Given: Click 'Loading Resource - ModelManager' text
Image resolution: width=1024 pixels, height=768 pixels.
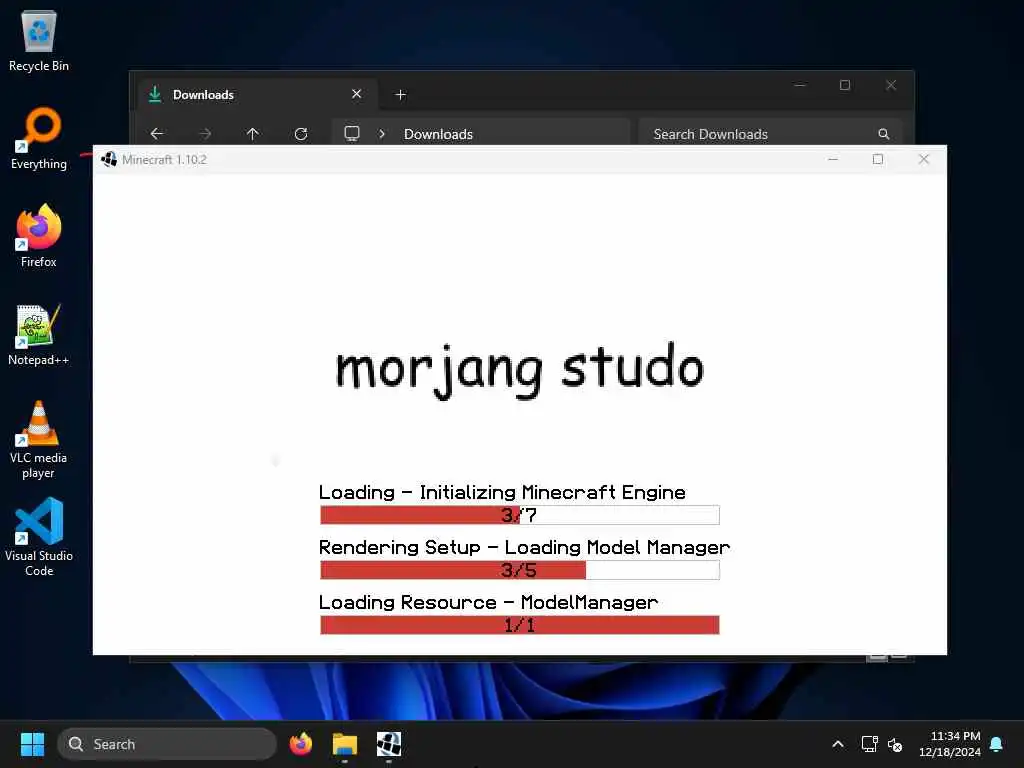Looking at the screenshot, I should tap(488, 602).
